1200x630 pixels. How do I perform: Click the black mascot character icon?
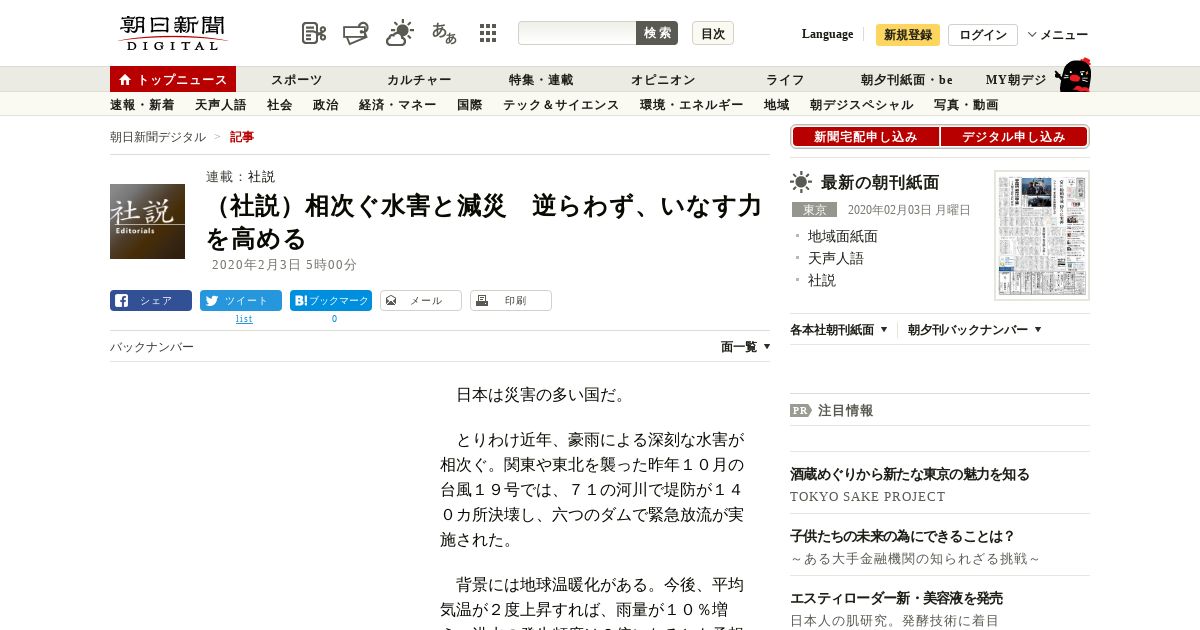click(x=1074, y=75)
